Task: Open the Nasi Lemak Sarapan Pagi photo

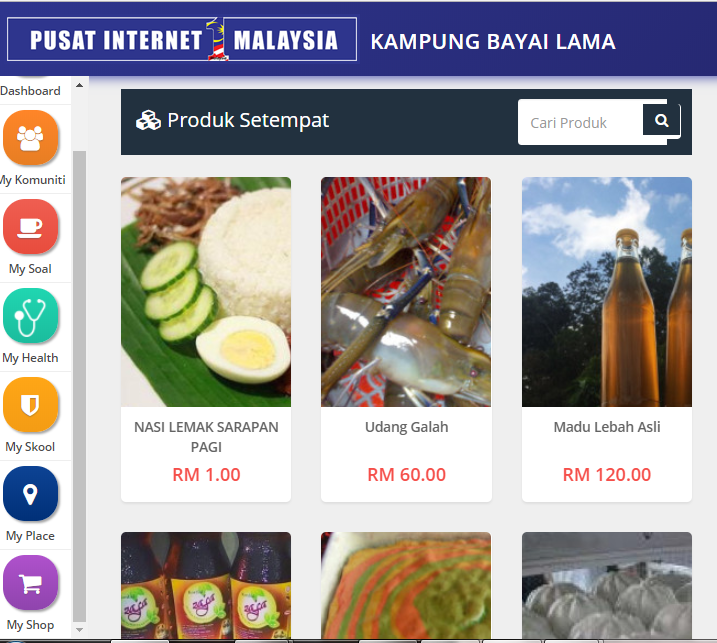Action: click(x=206, y=292)
